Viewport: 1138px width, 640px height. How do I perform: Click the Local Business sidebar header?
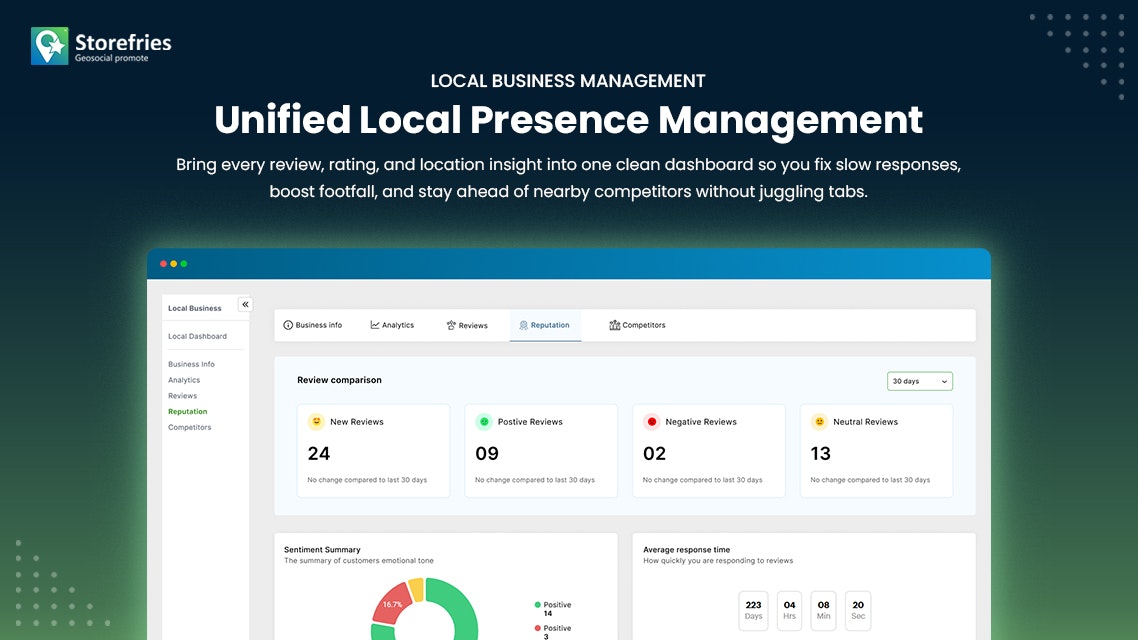pyautogui.click(x=195, y=308)
